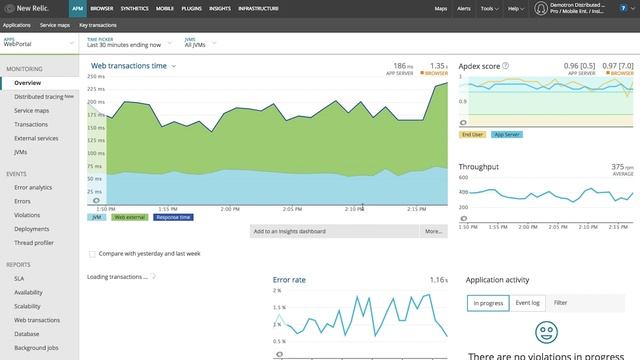640x360 pixels.
Task: Select the Event log activity tab
Action: pyautogui.click(x=527, y=303)
